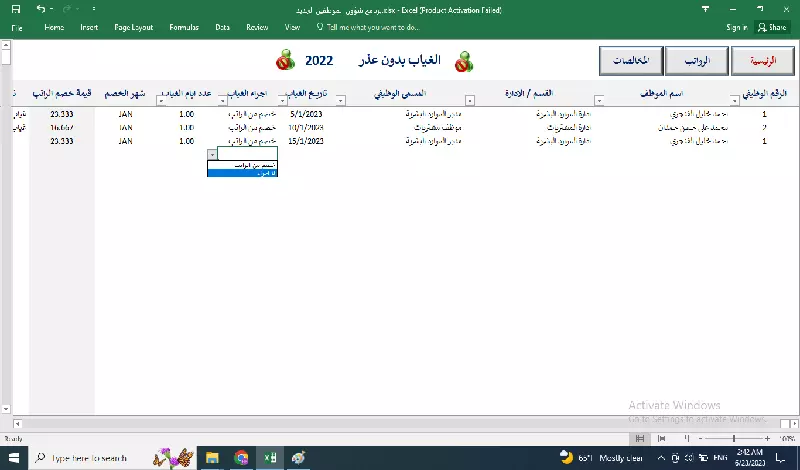Viewport: 800px width, 470px height.
Task: Click the vertical scrollbar down arrow
Action: click(x=6, y=409)
